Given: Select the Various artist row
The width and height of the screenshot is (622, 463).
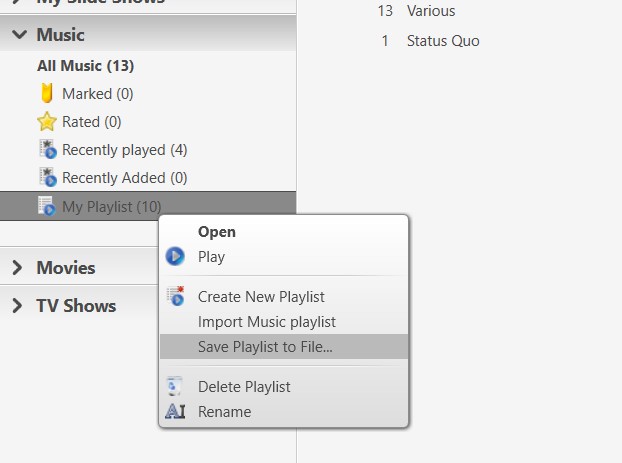Looking at the screenshot, I should point(431,11).
